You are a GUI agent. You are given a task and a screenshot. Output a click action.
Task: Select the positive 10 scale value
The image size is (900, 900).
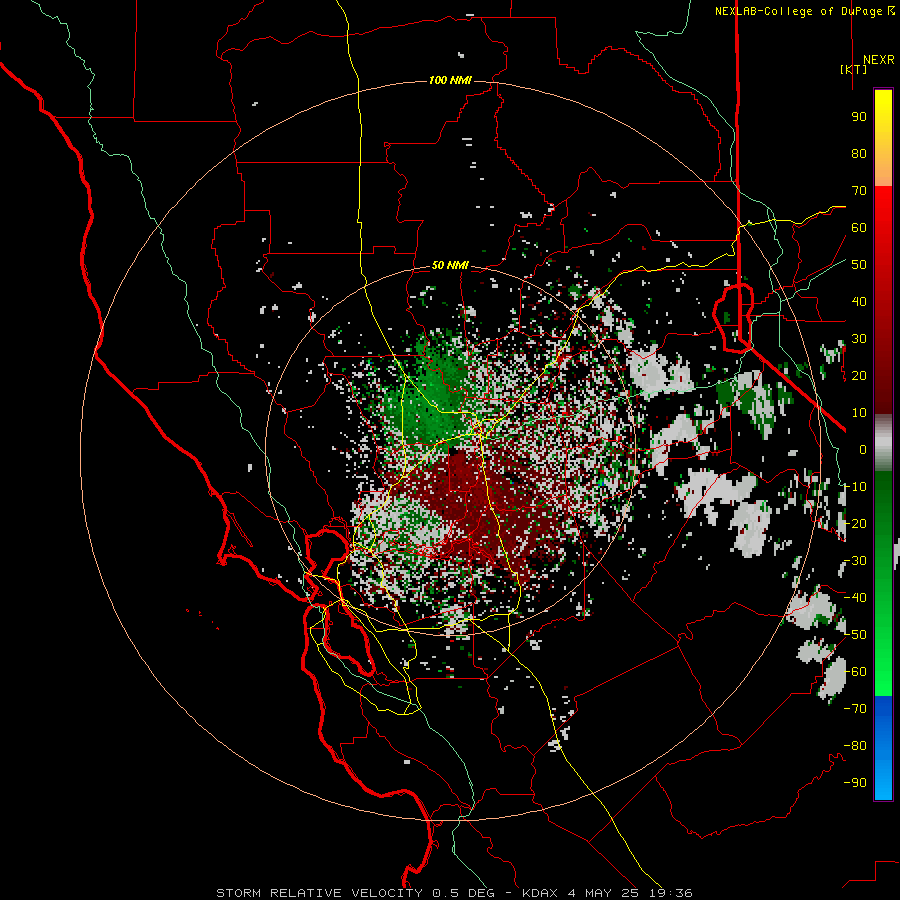coord(859,413)
